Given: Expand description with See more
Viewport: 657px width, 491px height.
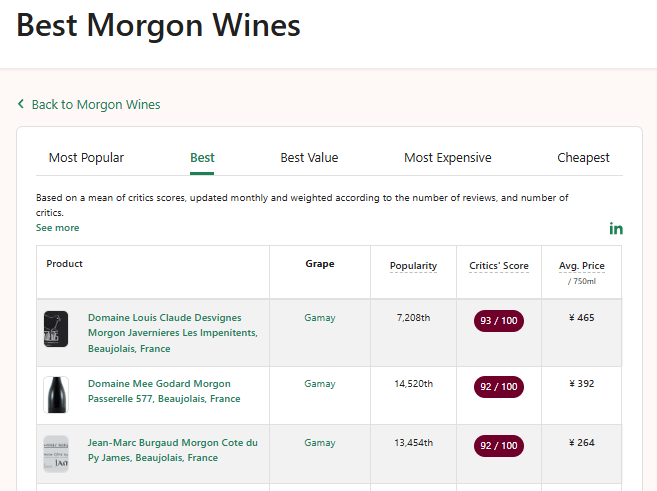Looking at the screenshot, I should pyautogui.click(x=57, y=228).
